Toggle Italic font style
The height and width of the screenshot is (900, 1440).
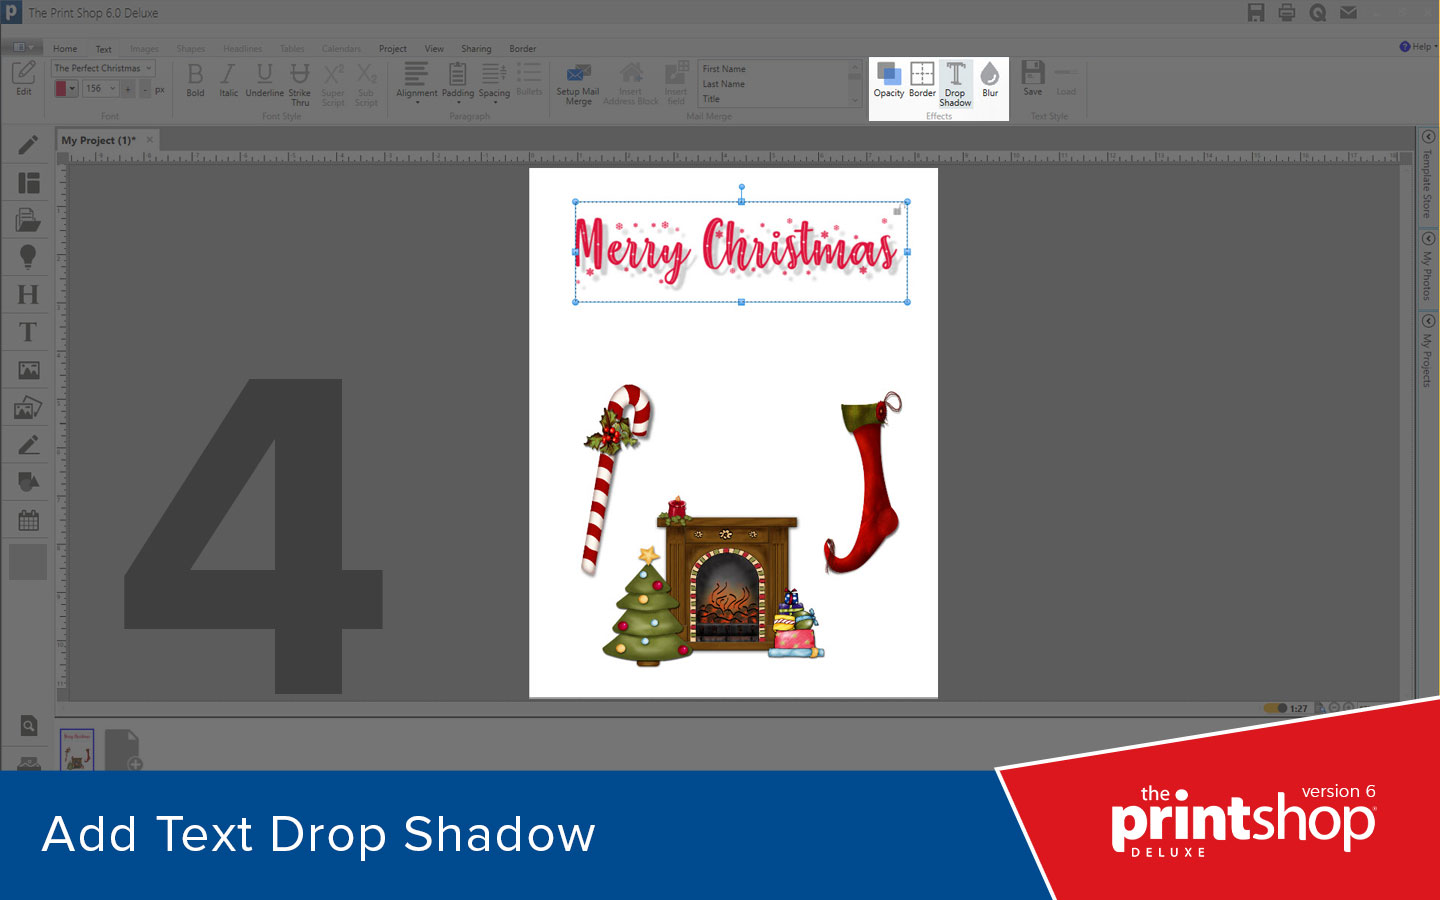tap(228, 80)
